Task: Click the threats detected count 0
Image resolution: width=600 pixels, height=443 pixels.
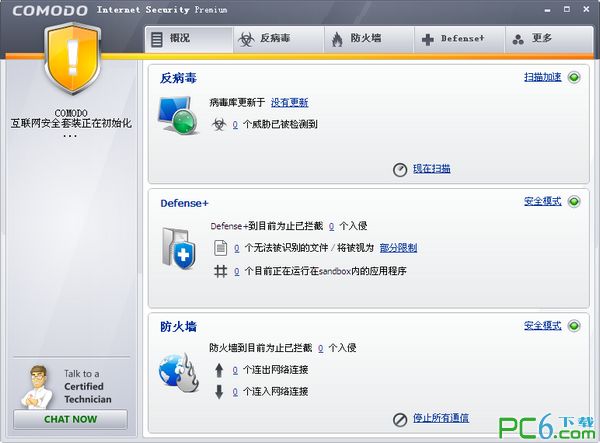Action: 235,125
